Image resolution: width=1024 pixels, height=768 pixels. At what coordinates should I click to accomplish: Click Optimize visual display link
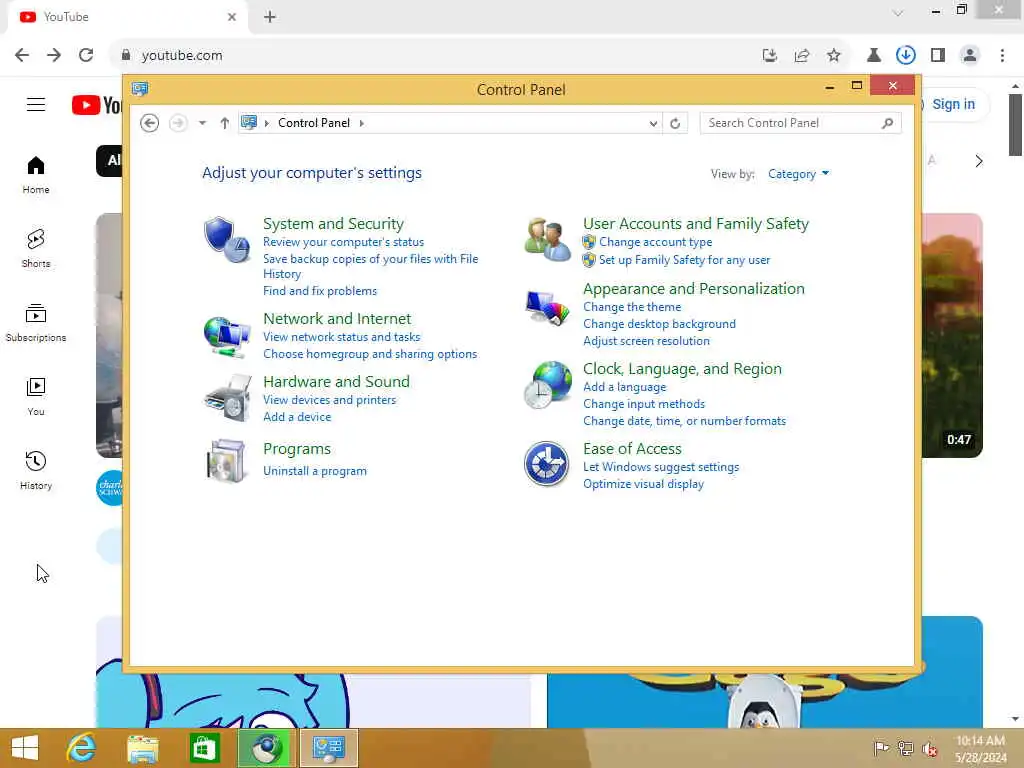point(643,484)
